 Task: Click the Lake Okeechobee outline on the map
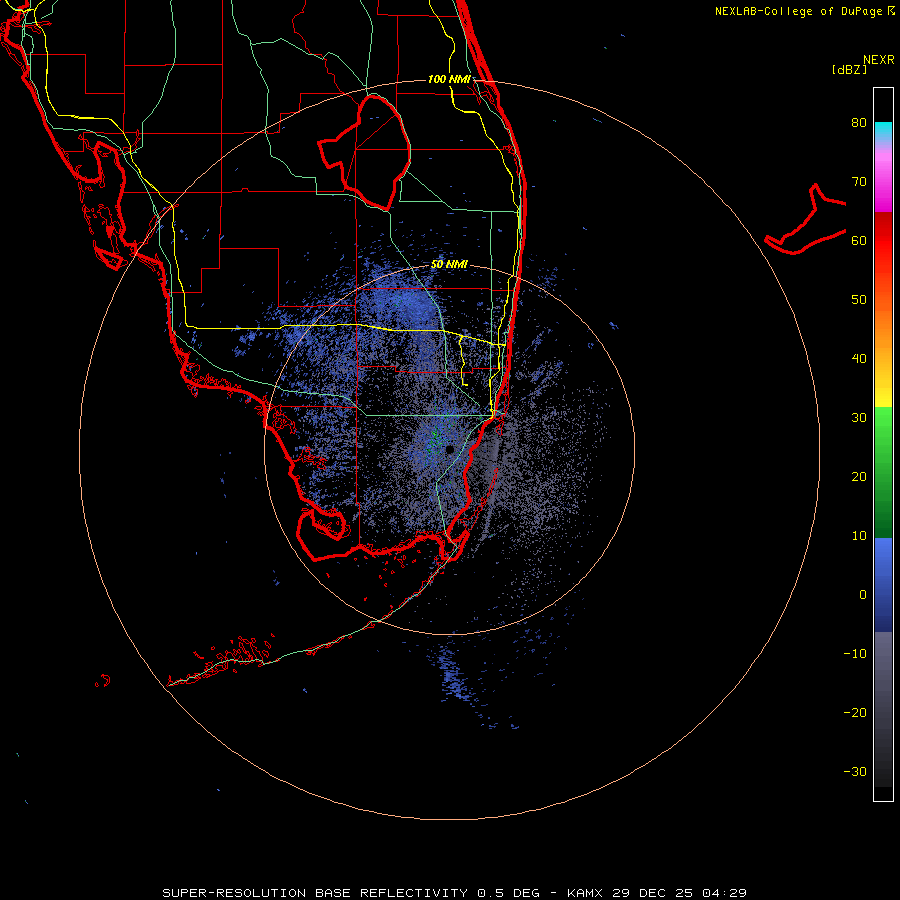click(365, 152)
